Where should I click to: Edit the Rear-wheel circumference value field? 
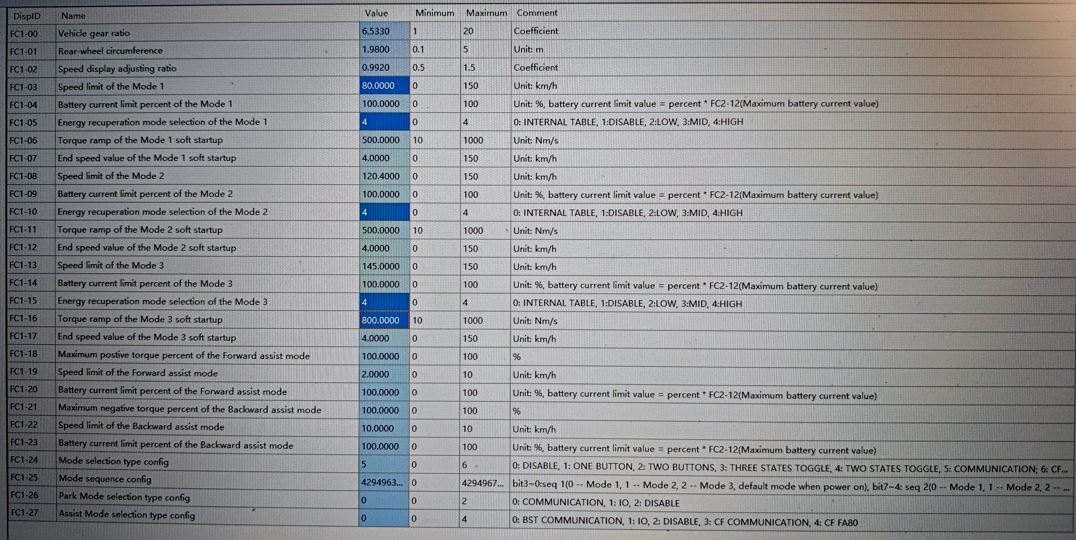pyautogui.click(x=384, y=50)
